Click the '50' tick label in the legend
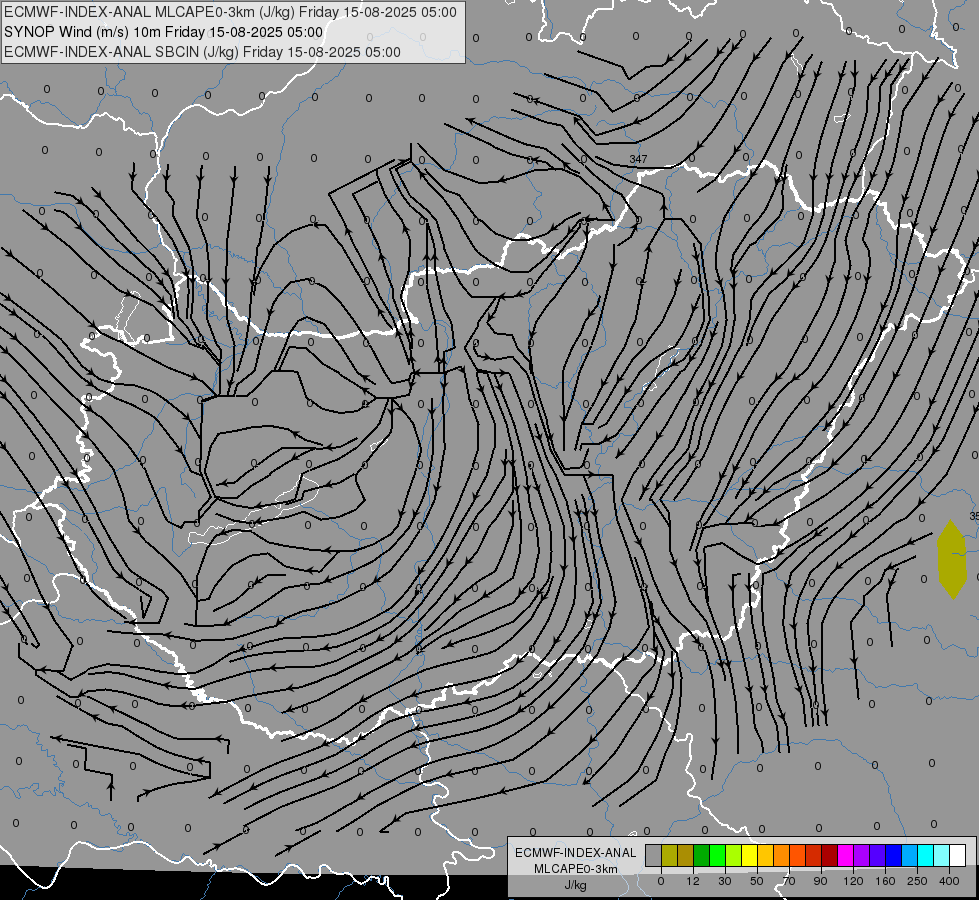This screenshot has width=979, height=900. 757,881
